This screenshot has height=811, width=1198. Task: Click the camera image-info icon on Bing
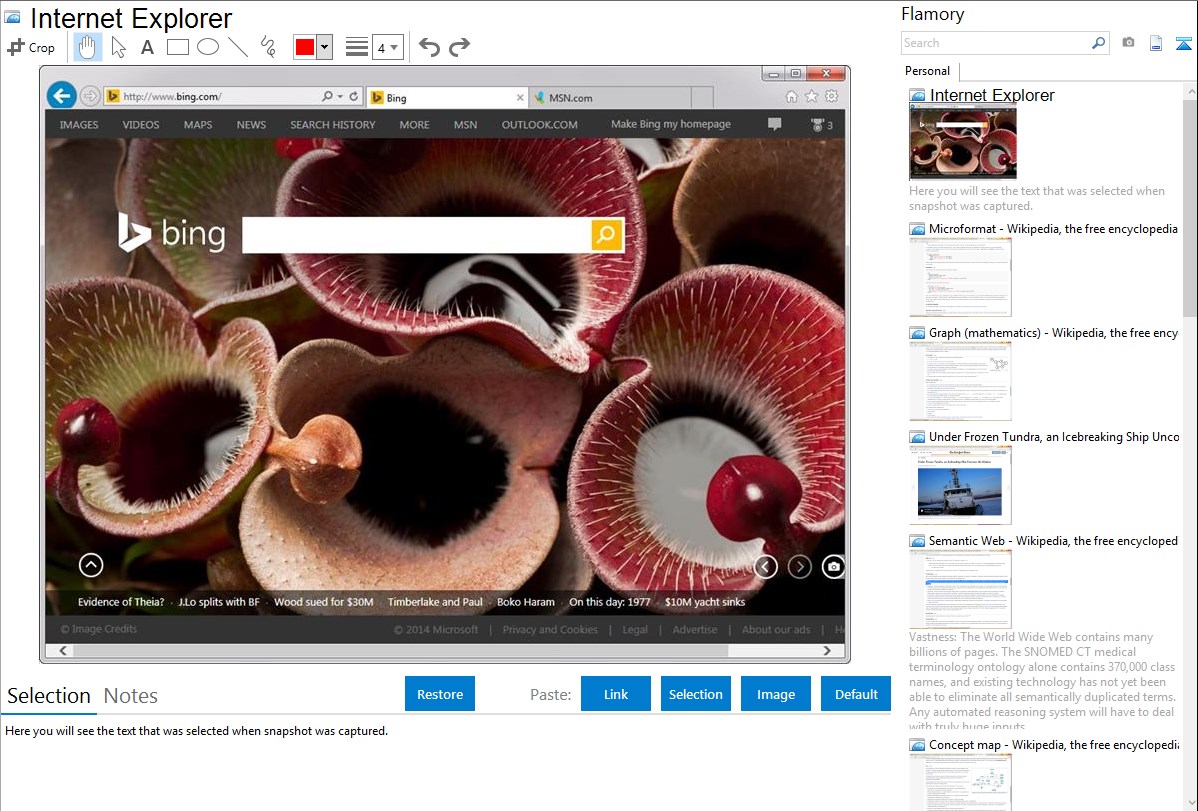click(833, 566)
